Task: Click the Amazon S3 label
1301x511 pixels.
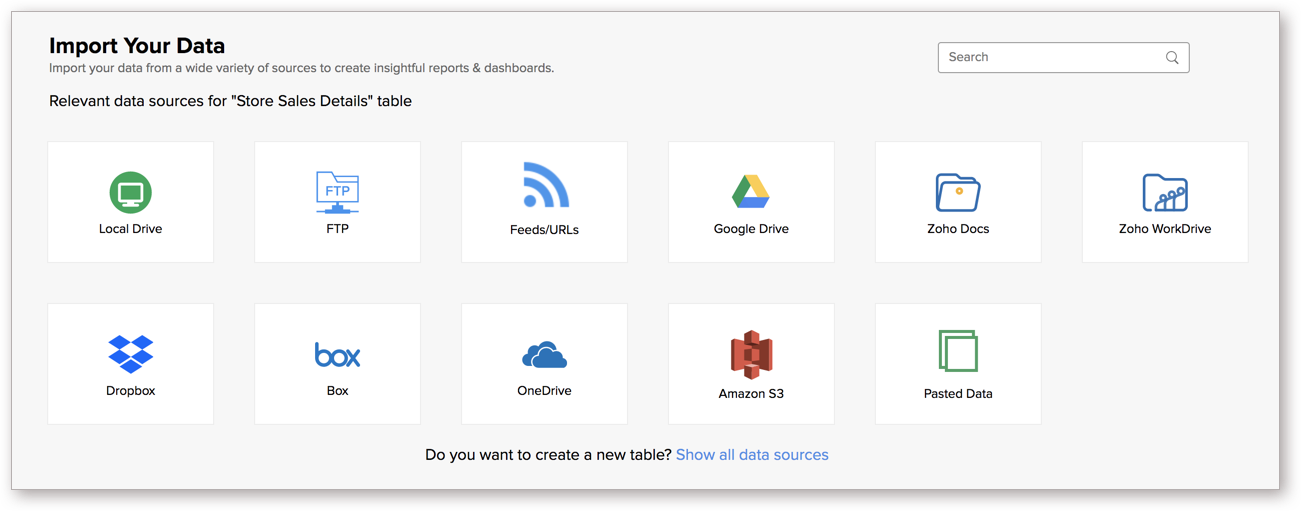Action: pyautogui.click(x=751, y=394)
